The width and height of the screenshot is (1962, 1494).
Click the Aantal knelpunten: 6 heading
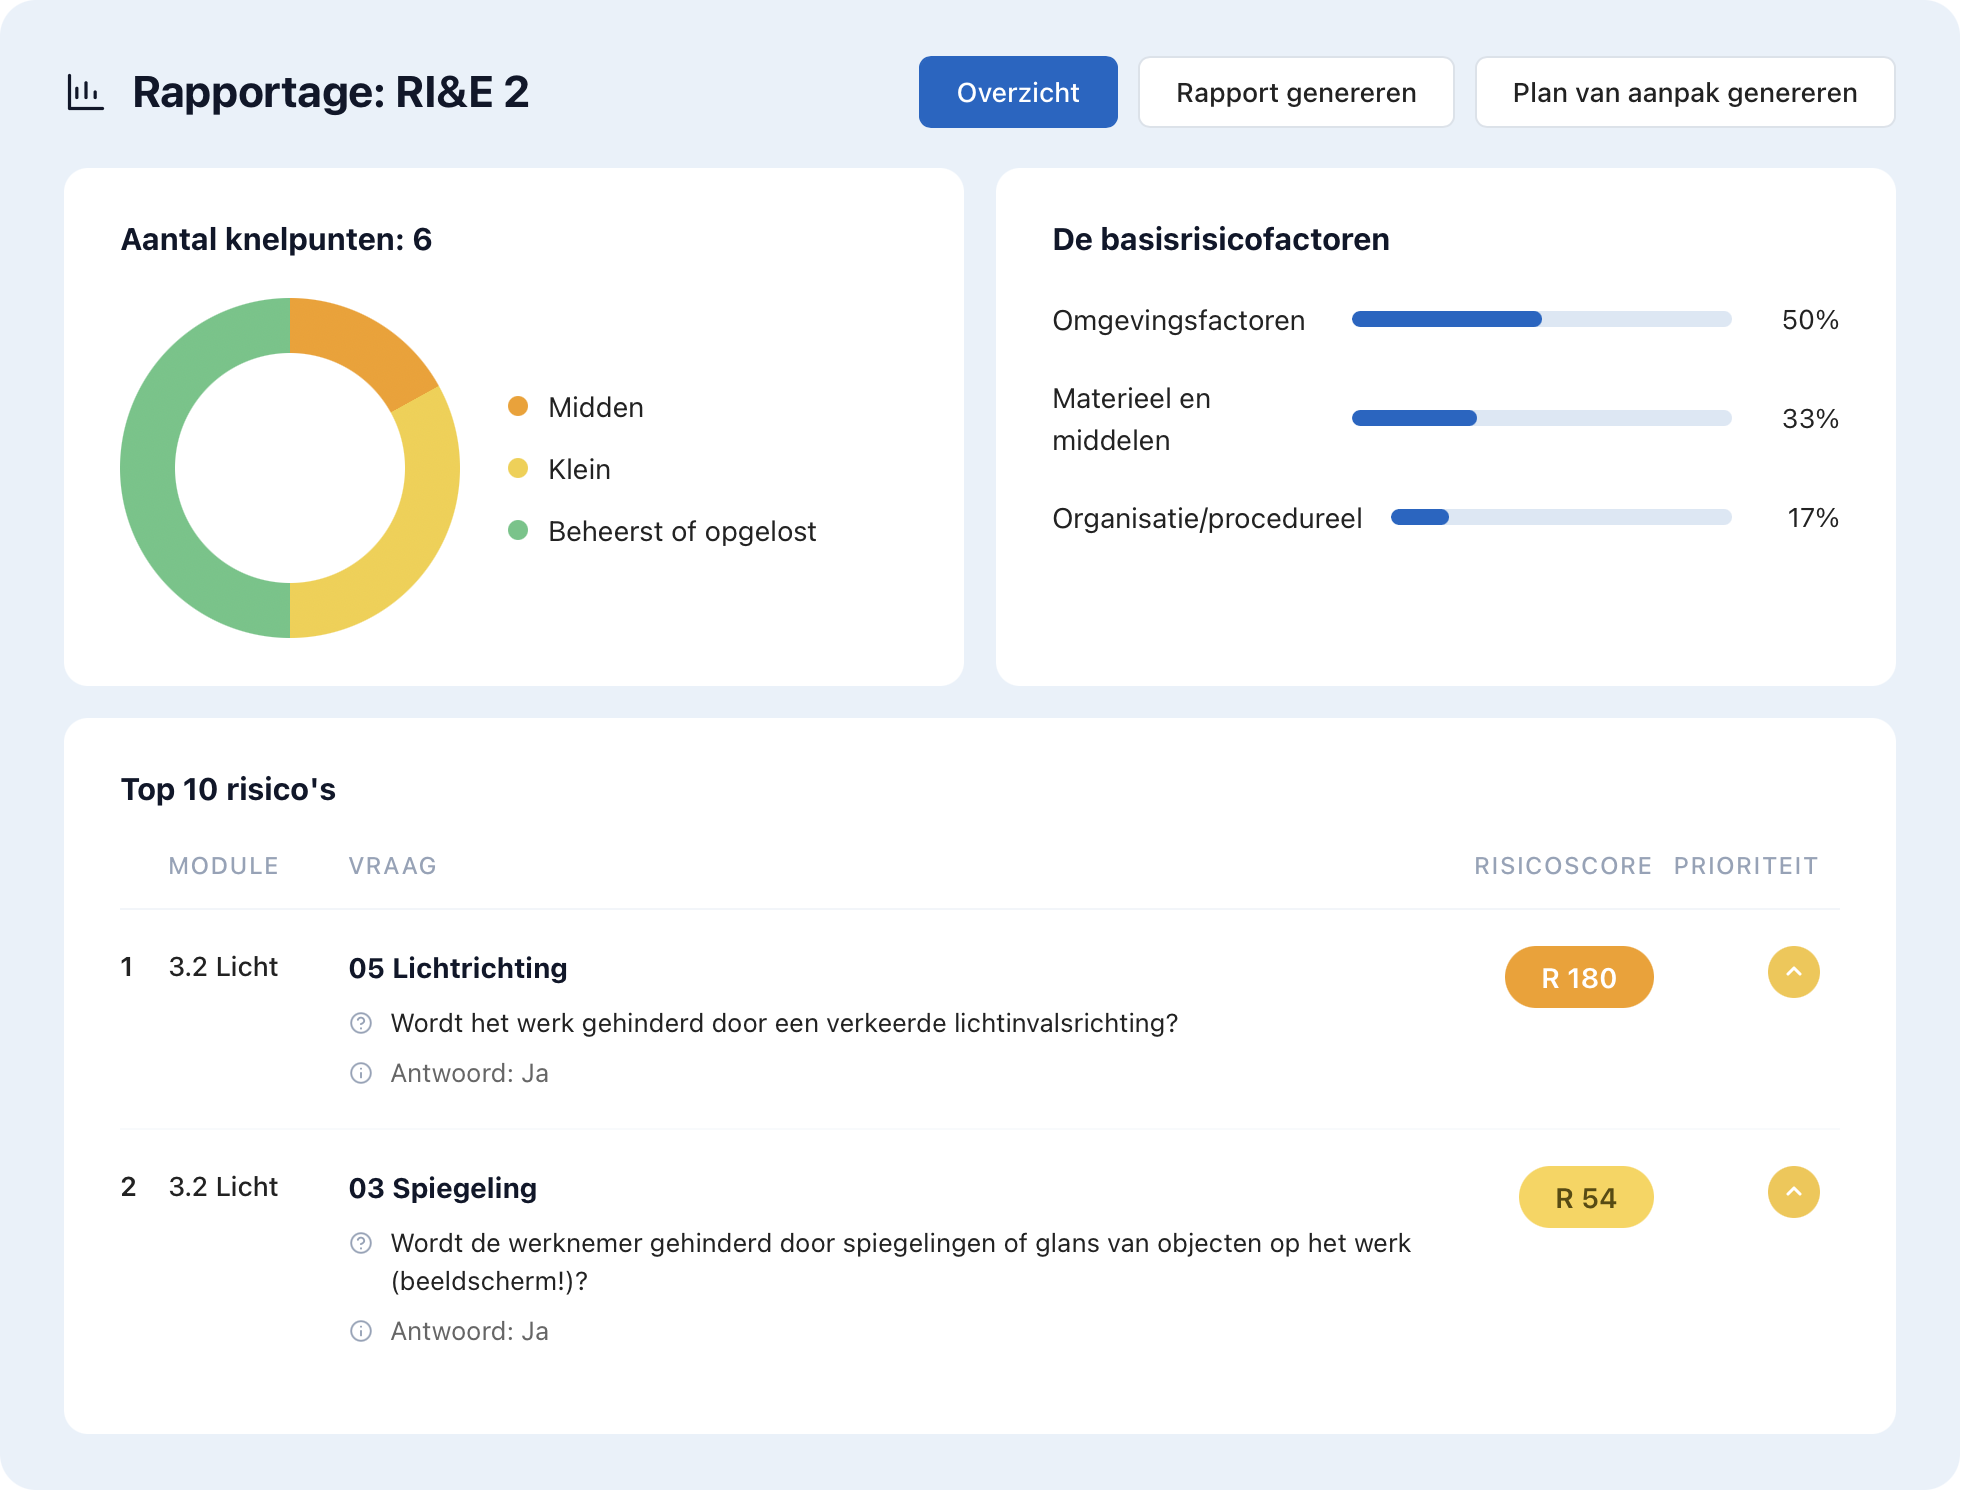[276, 239]
